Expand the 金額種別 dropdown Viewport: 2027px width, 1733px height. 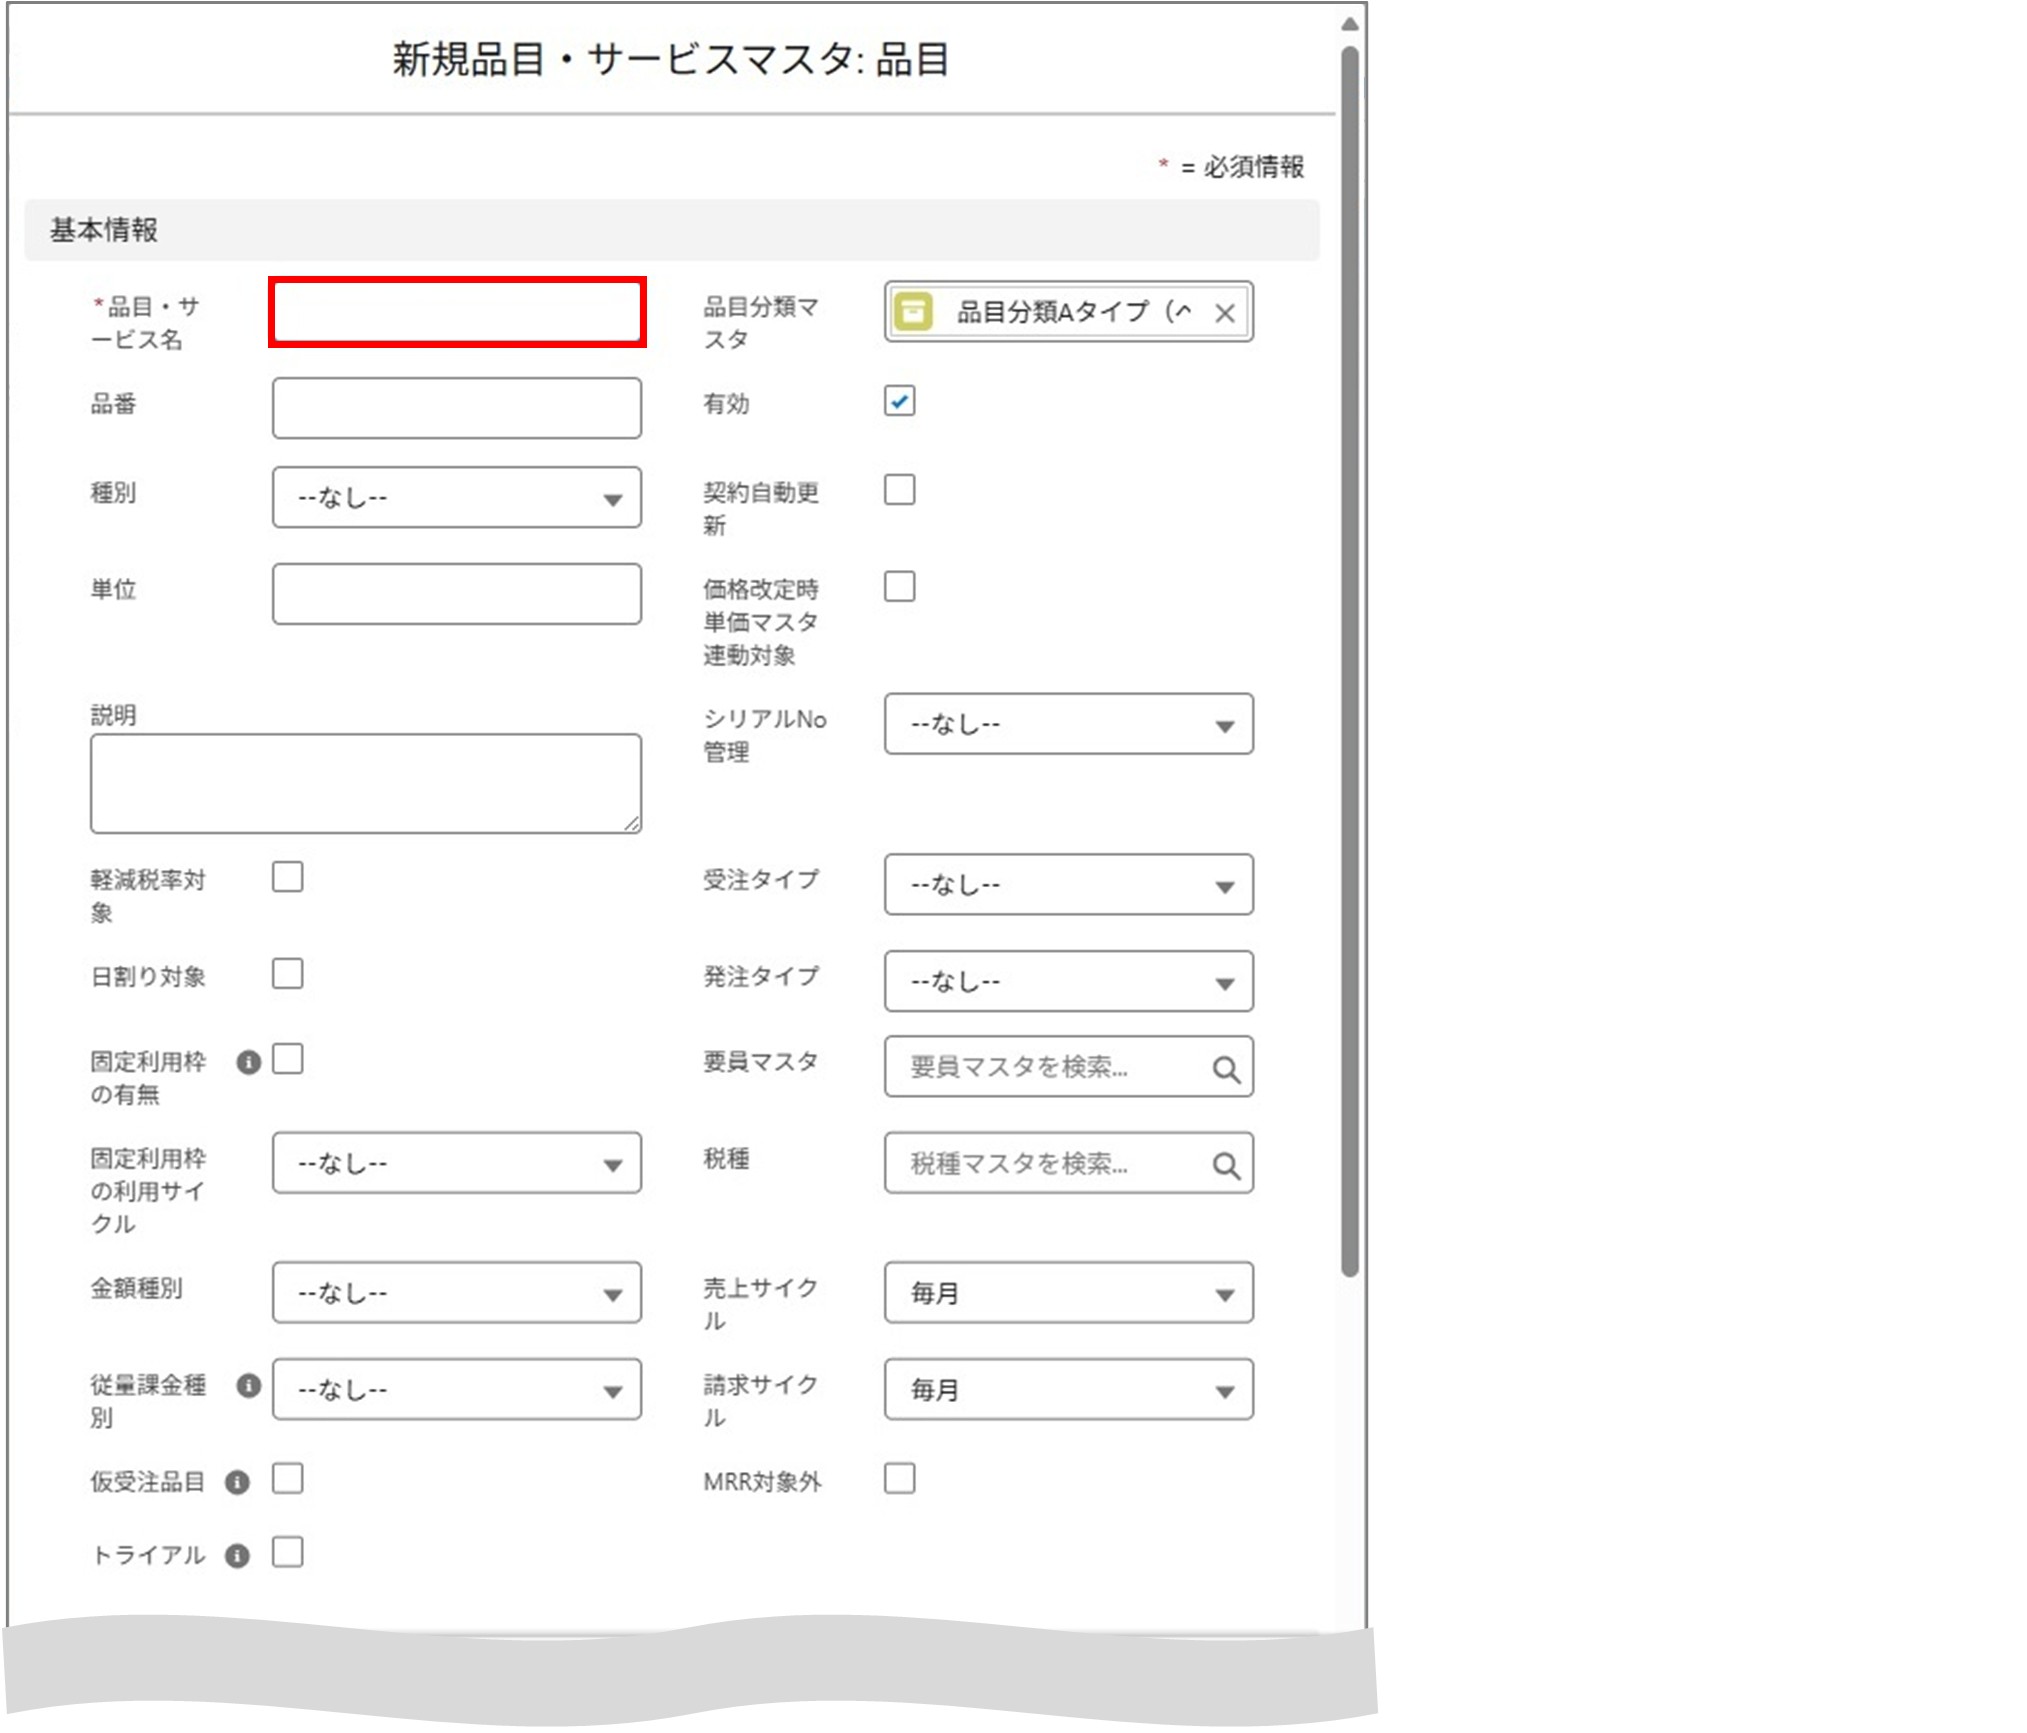pos(456,1293)
